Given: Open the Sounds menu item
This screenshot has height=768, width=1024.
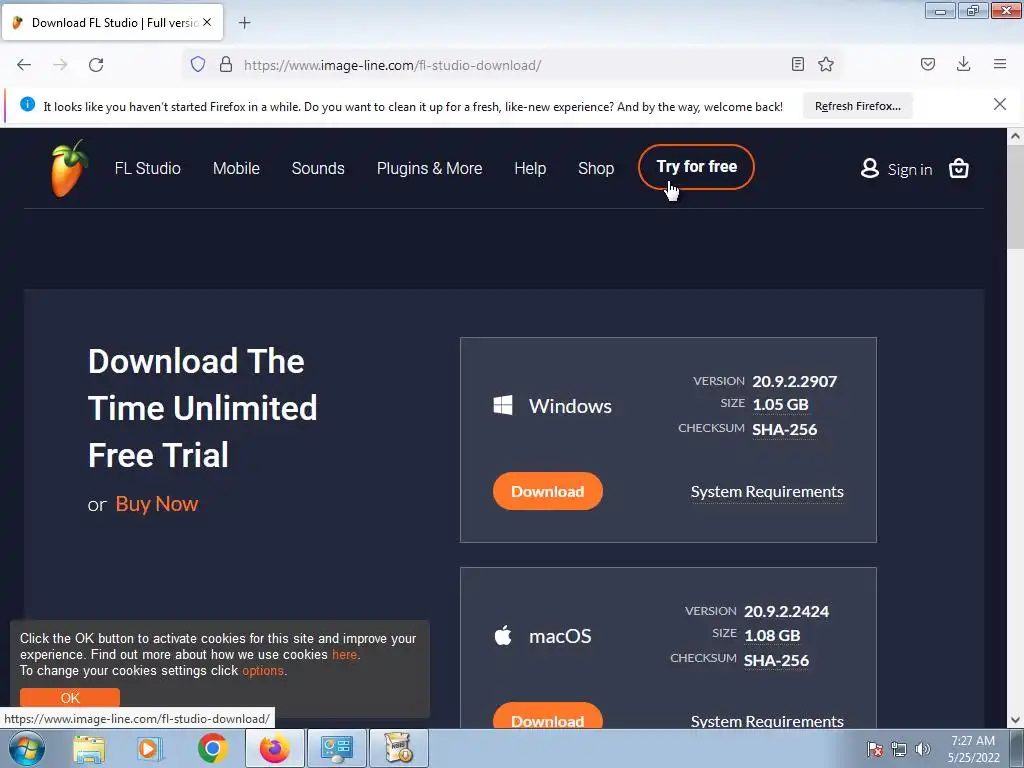Looking at the screenshot, I should [318, 168].
